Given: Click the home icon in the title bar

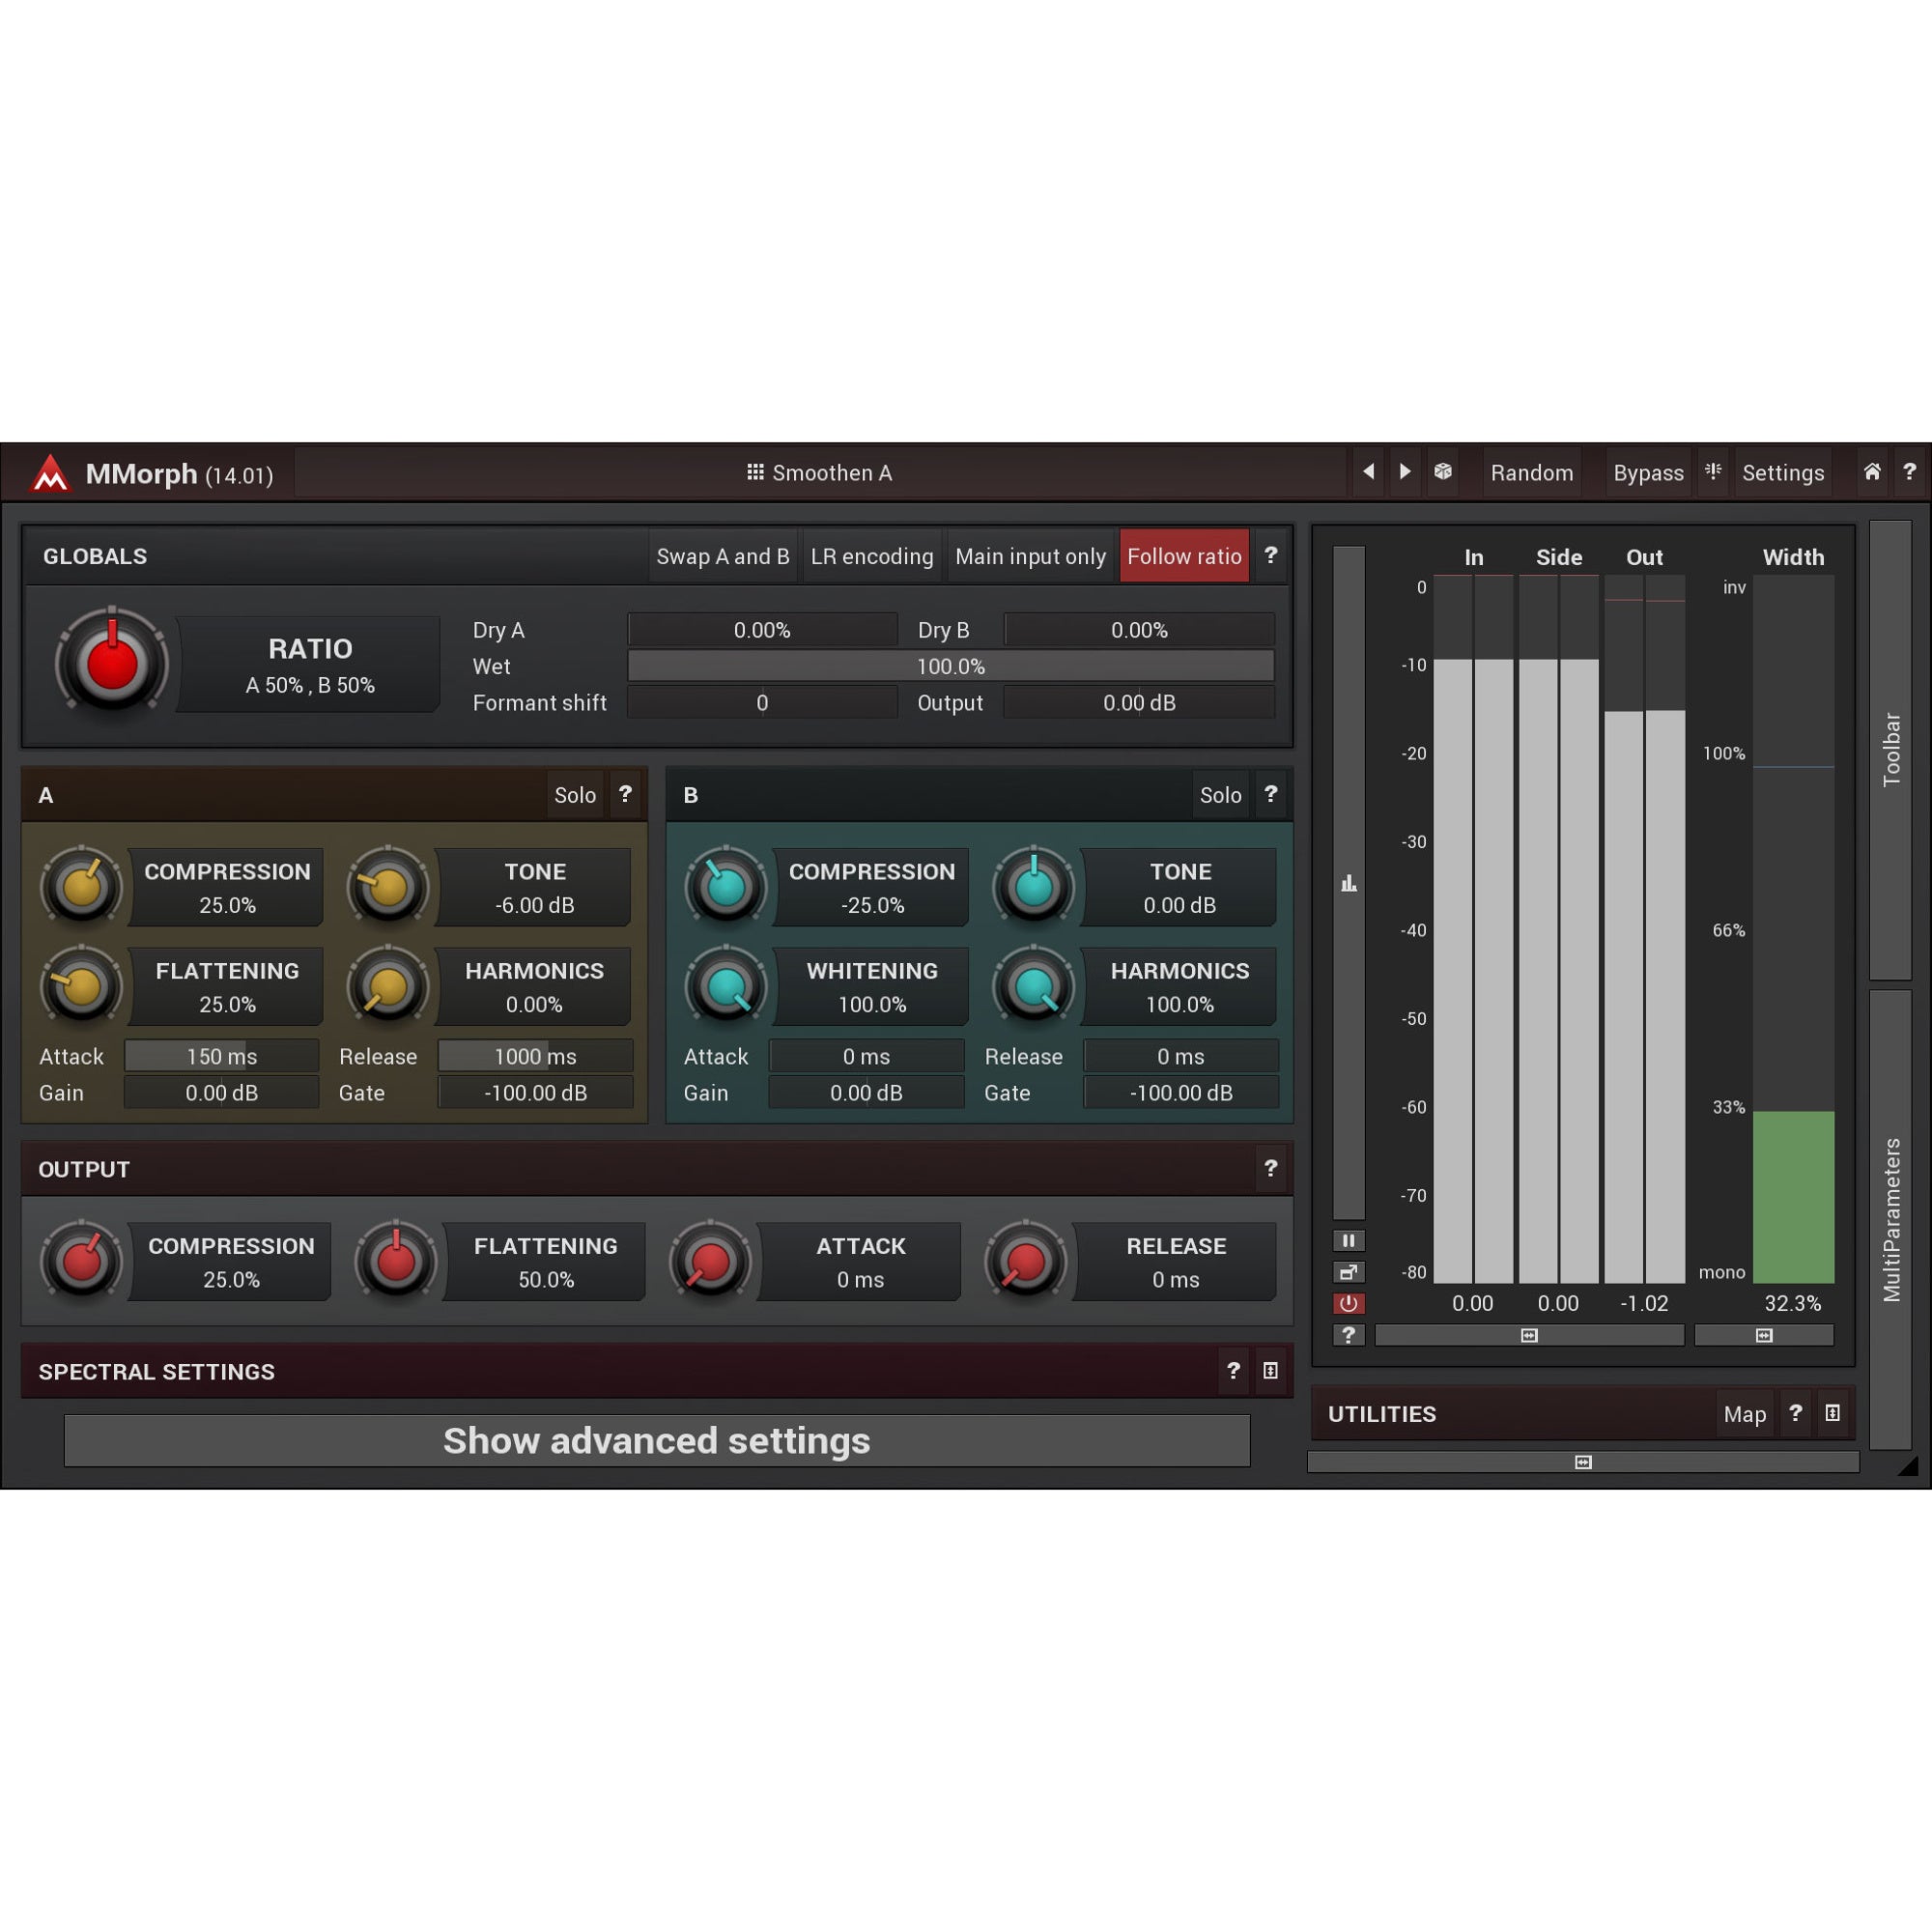Looking at the screenshot, I should click(1872, 472).
